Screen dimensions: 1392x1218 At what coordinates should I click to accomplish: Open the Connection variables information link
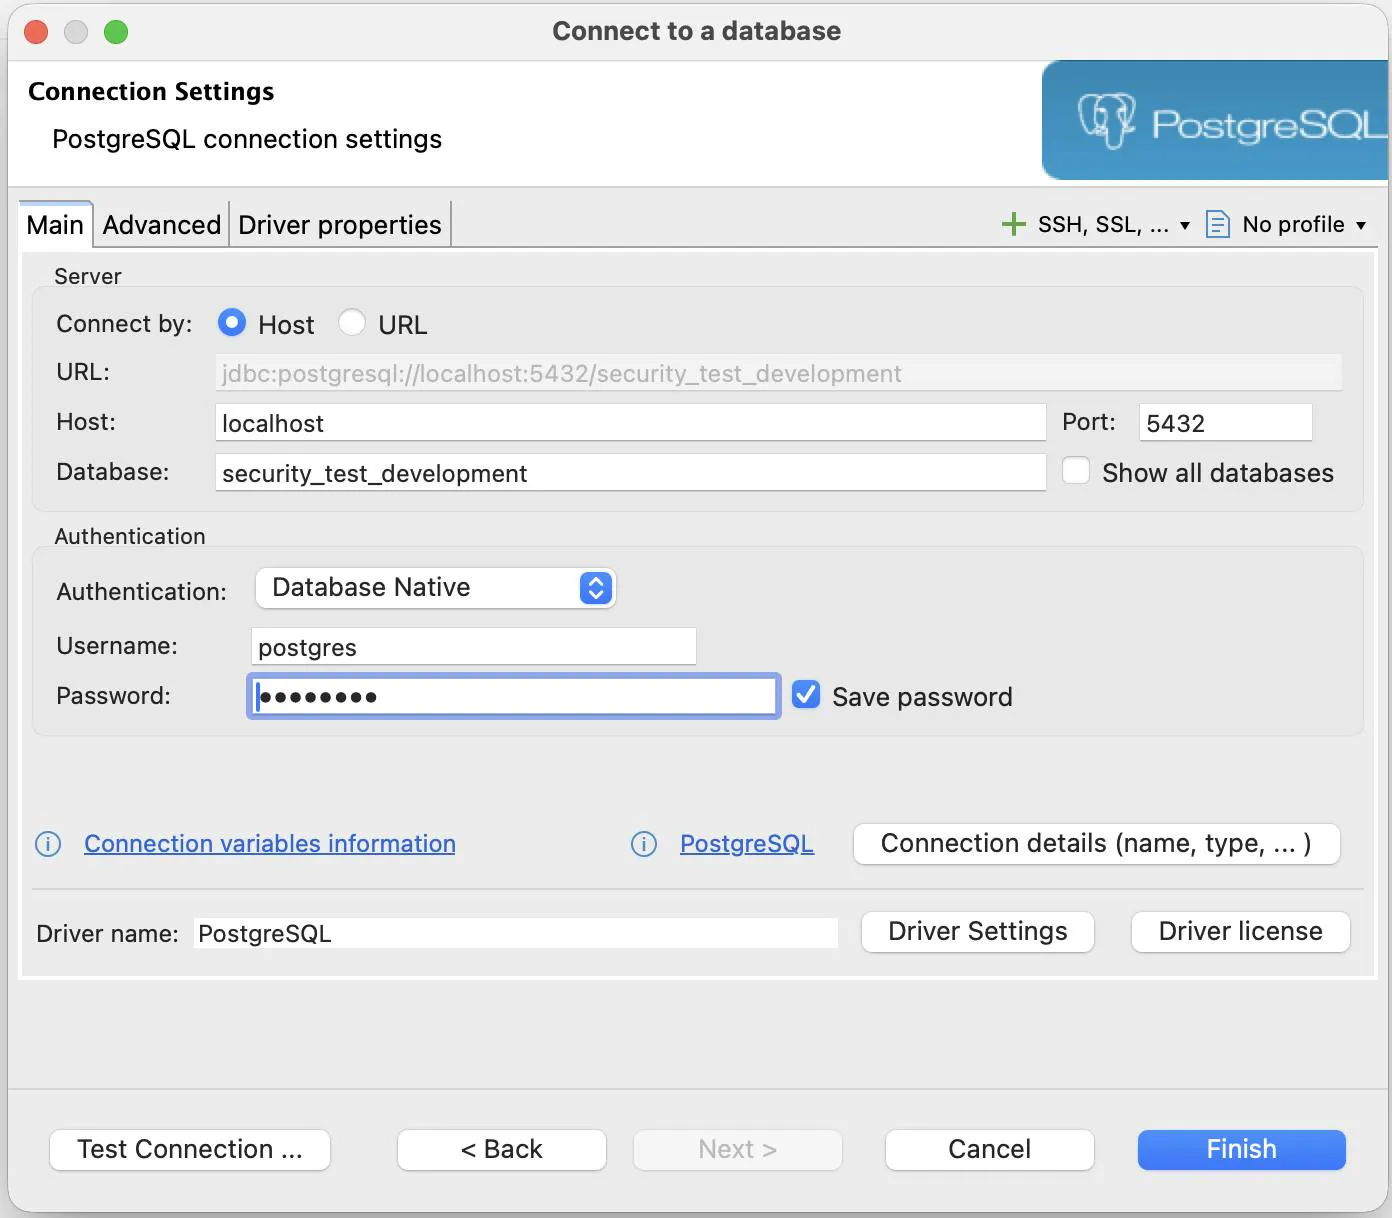pyautogui.click(x=270, y=844)
